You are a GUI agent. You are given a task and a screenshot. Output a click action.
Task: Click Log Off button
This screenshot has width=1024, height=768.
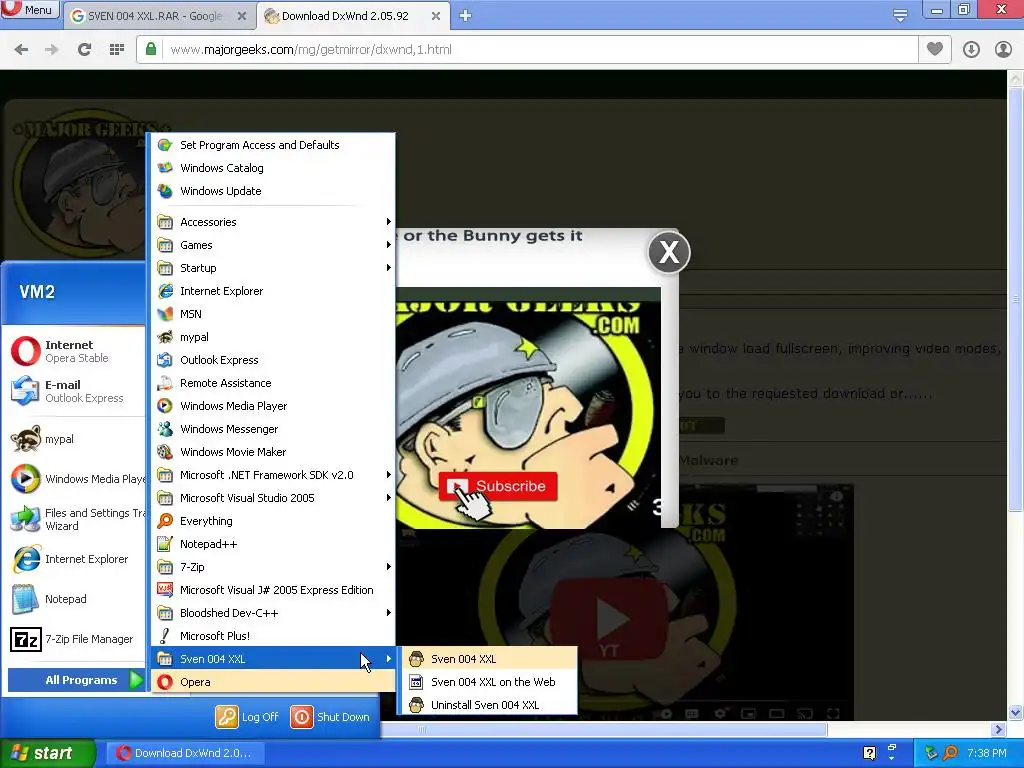(248, 716)
